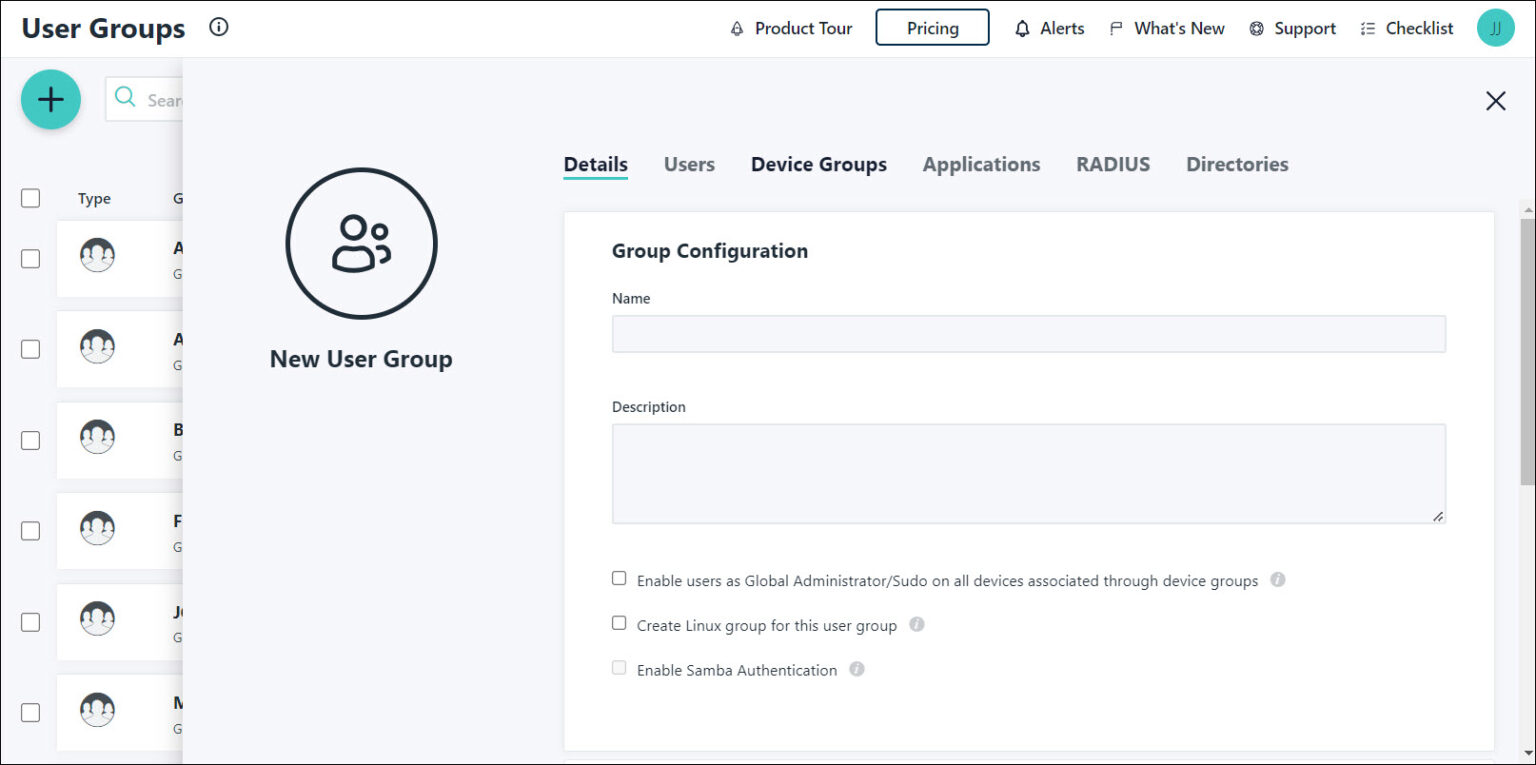Toggle the select-all checkbox above the group list
This screenshot has width=1536, height=765.
click(29, 198)
